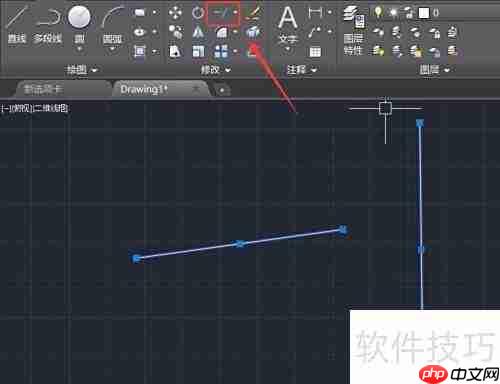
Task: Expand the Annotation (注释) panel
Action: pyautogui.click(x=302, y=70)
